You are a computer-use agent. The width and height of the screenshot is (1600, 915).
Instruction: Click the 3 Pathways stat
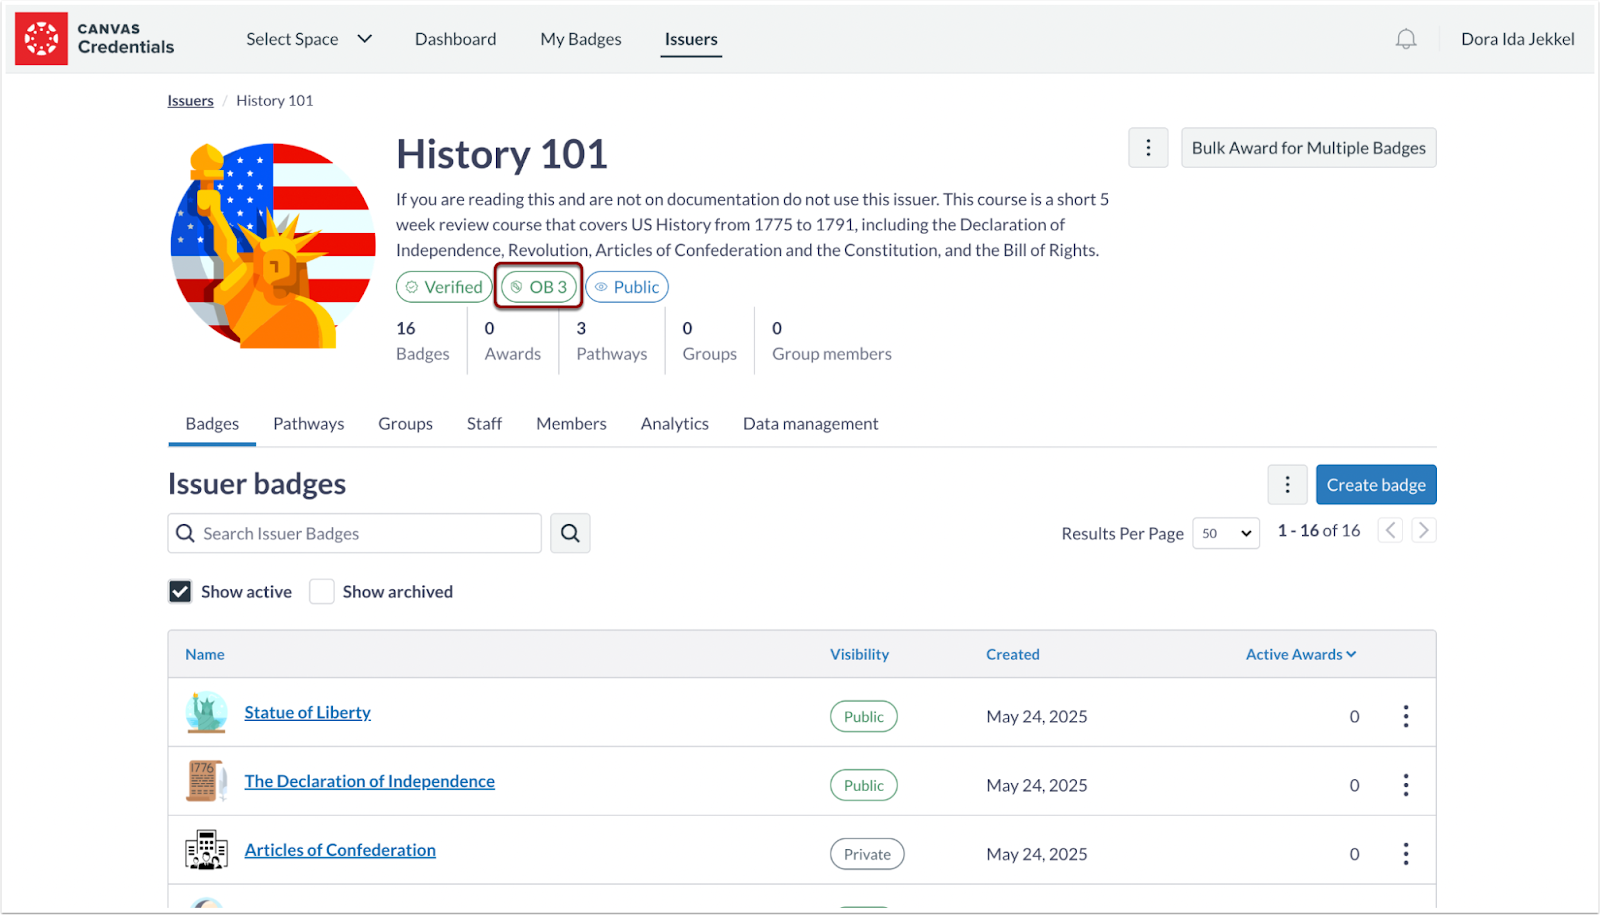coord(612,341)
